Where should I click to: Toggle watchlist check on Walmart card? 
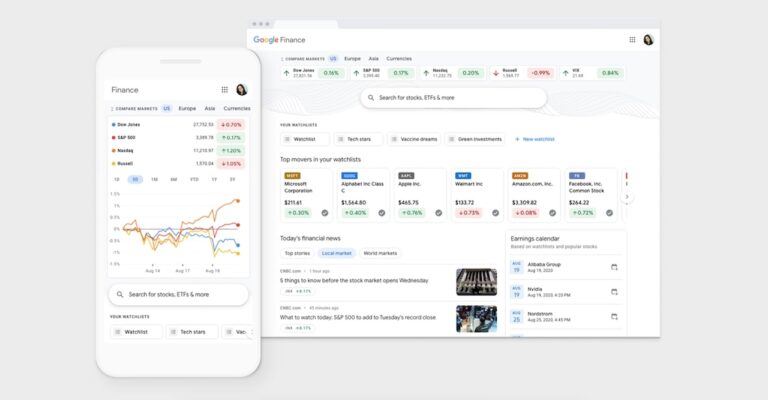pyautogui.click(x=495, y=213)
